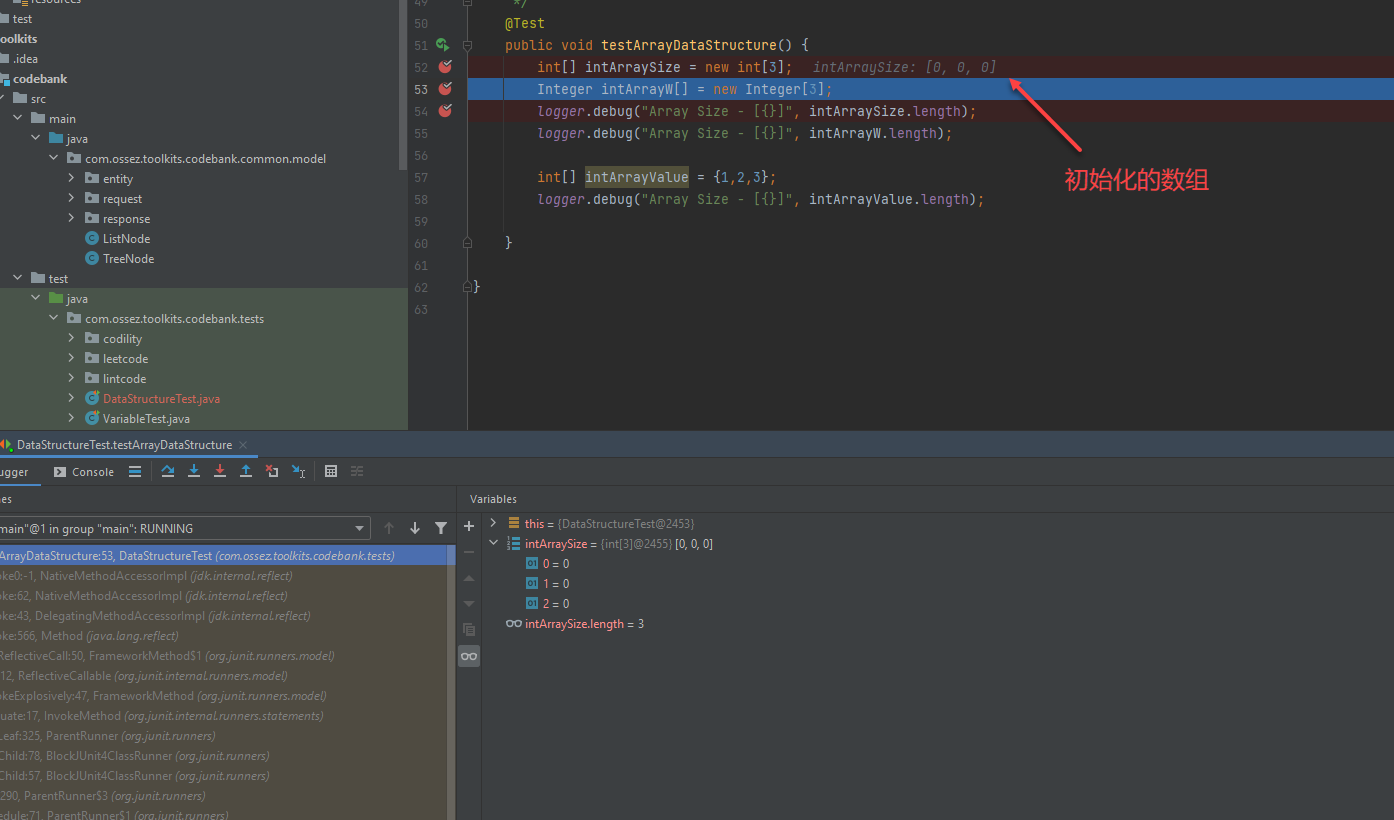Collapse the intArraySize variable node
The height and width of the screenshot is (820, 1394).
tap(493, 543)
